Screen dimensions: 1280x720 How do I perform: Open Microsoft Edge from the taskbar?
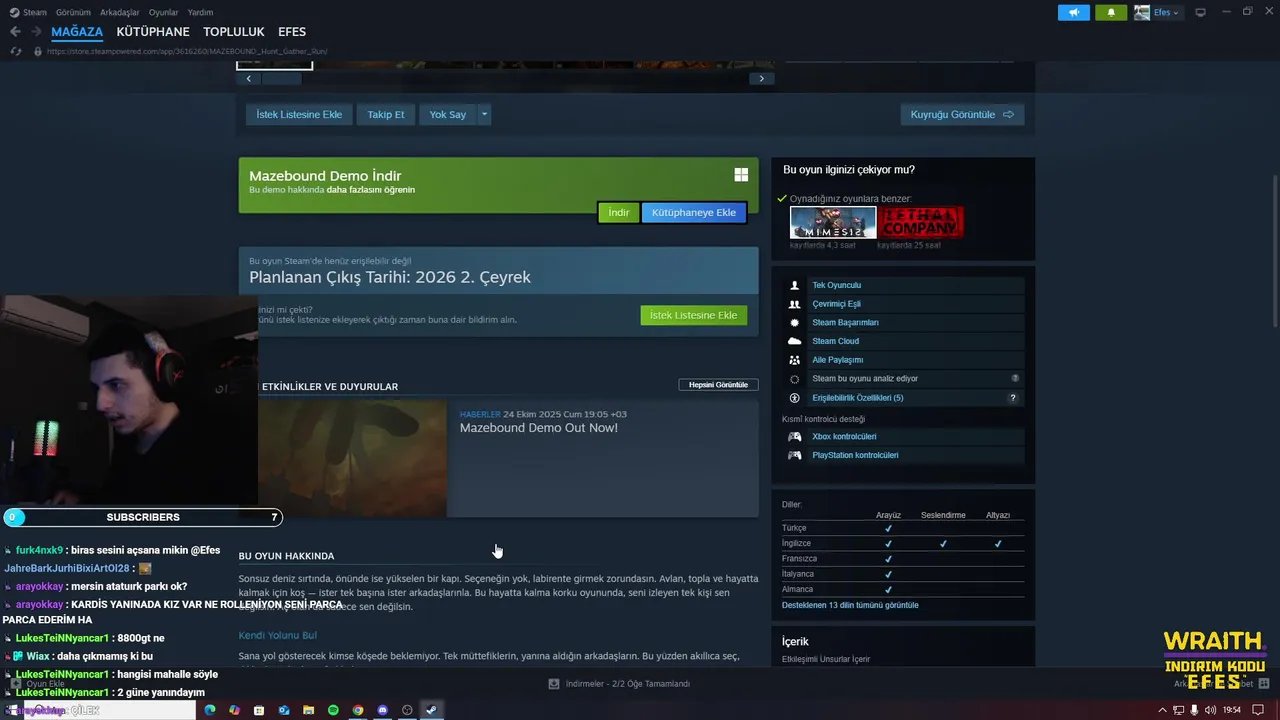pos(209,710)
